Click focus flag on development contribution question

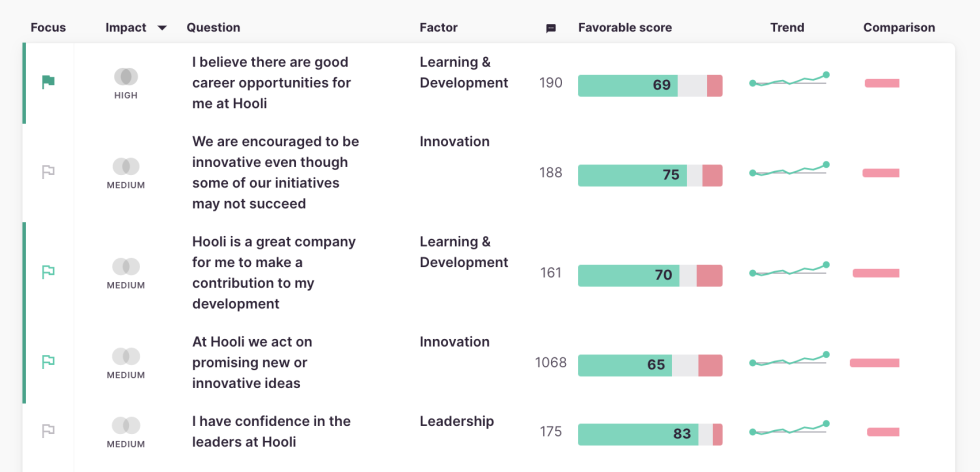(x=48, y=272)
